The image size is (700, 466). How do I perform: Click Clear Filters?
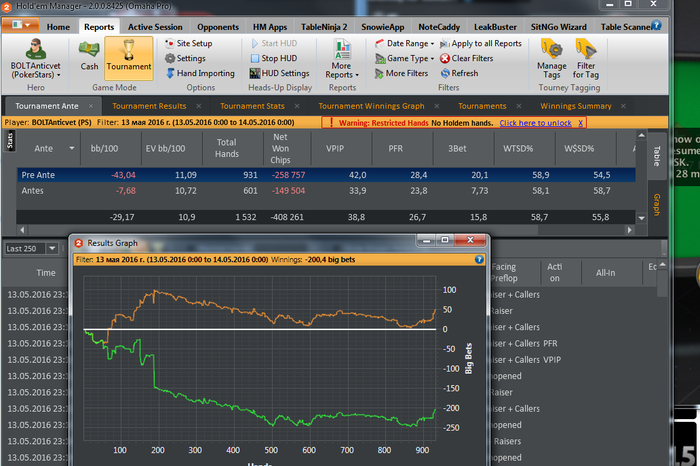click(467, 58)
